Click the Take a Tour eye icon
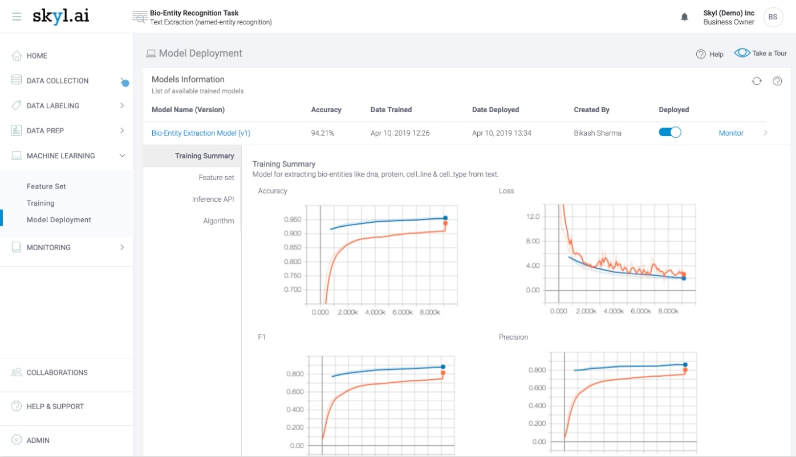The width and height of the screenshot is (796, 457). 742,53
